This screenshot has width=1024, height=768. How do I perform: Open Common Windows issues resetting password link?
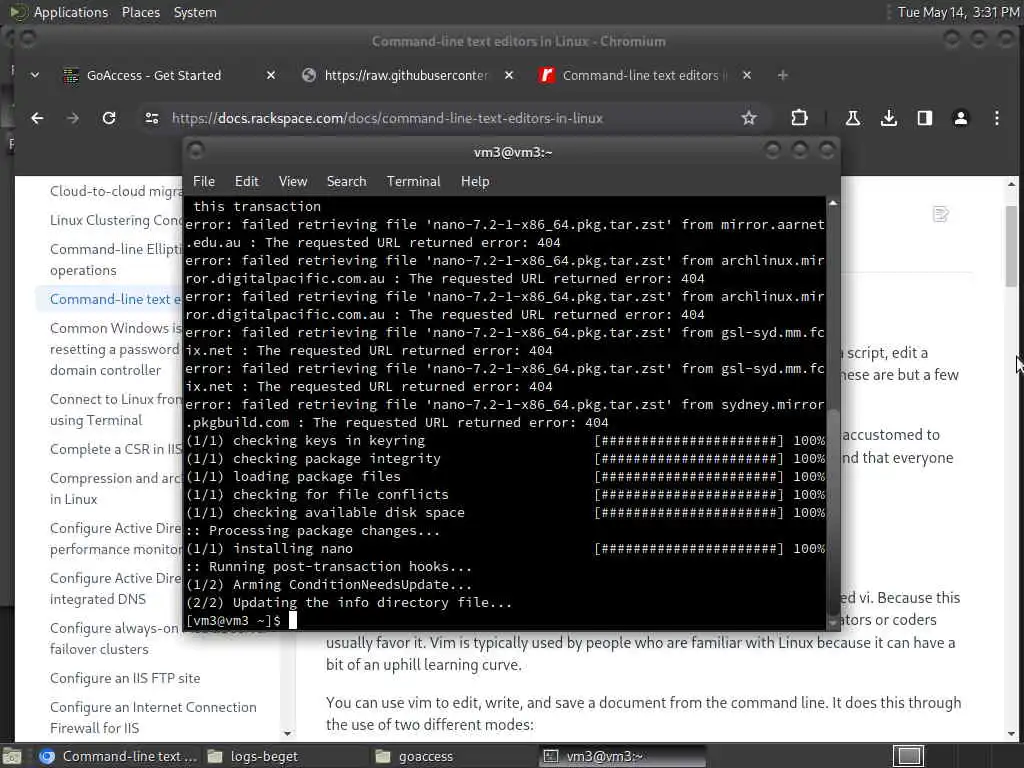pyautogui.click(x=116, y=349)
